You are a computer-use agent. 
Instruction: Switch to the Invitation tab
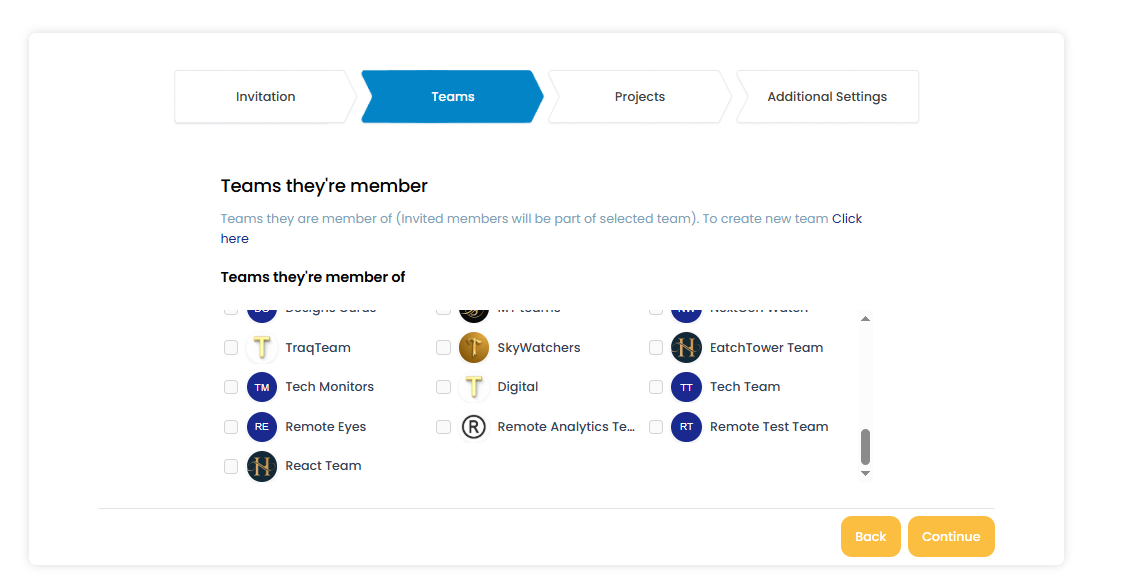pyautogui.click(x=264, y=96)
